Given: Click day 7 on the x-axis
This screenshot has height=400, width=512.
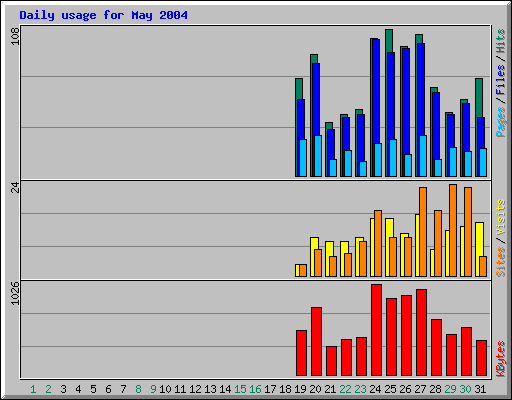Looking at the screenshot, I should coord(123,389).
